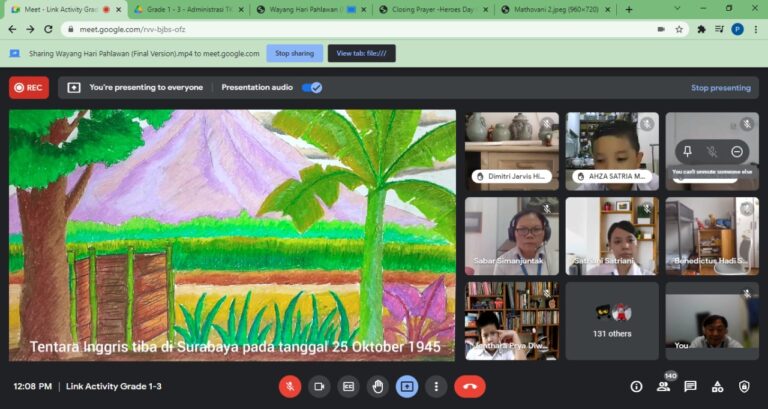Toggle the Presentation audio switch

click(312, 88)
